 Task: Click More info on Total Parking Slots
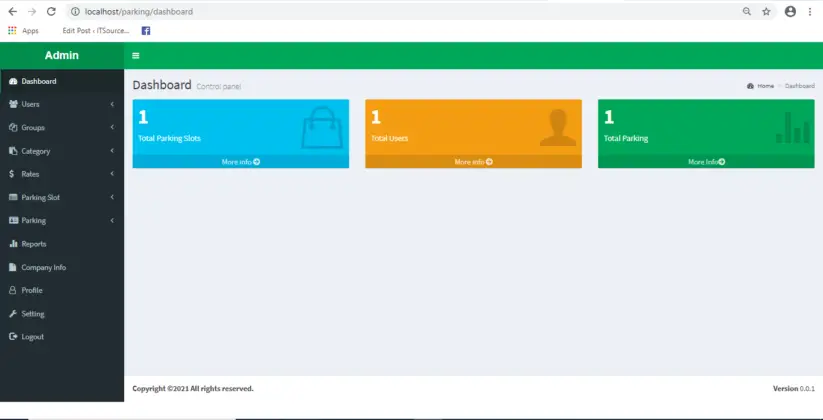[x=240, y=162]
